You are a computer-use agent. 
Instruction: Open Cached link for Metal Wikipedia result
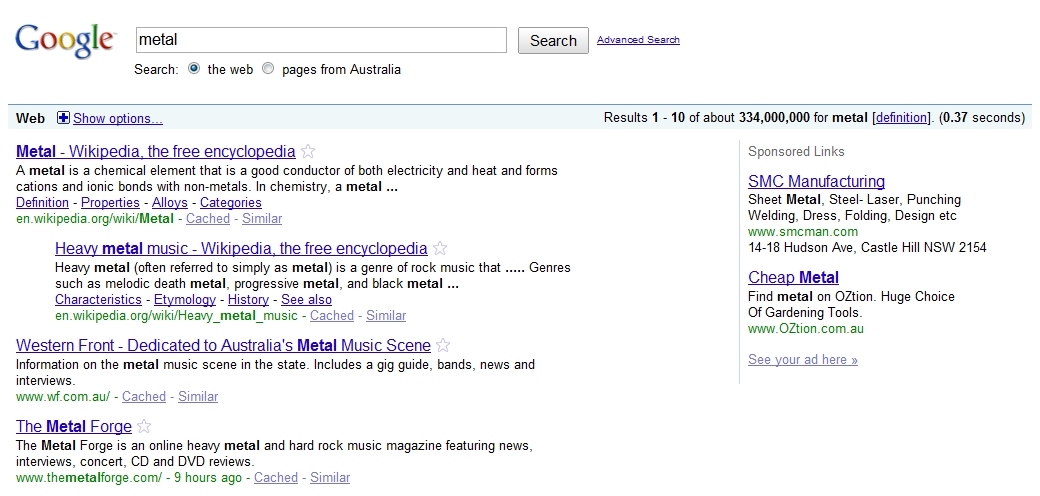coord(208,218)
